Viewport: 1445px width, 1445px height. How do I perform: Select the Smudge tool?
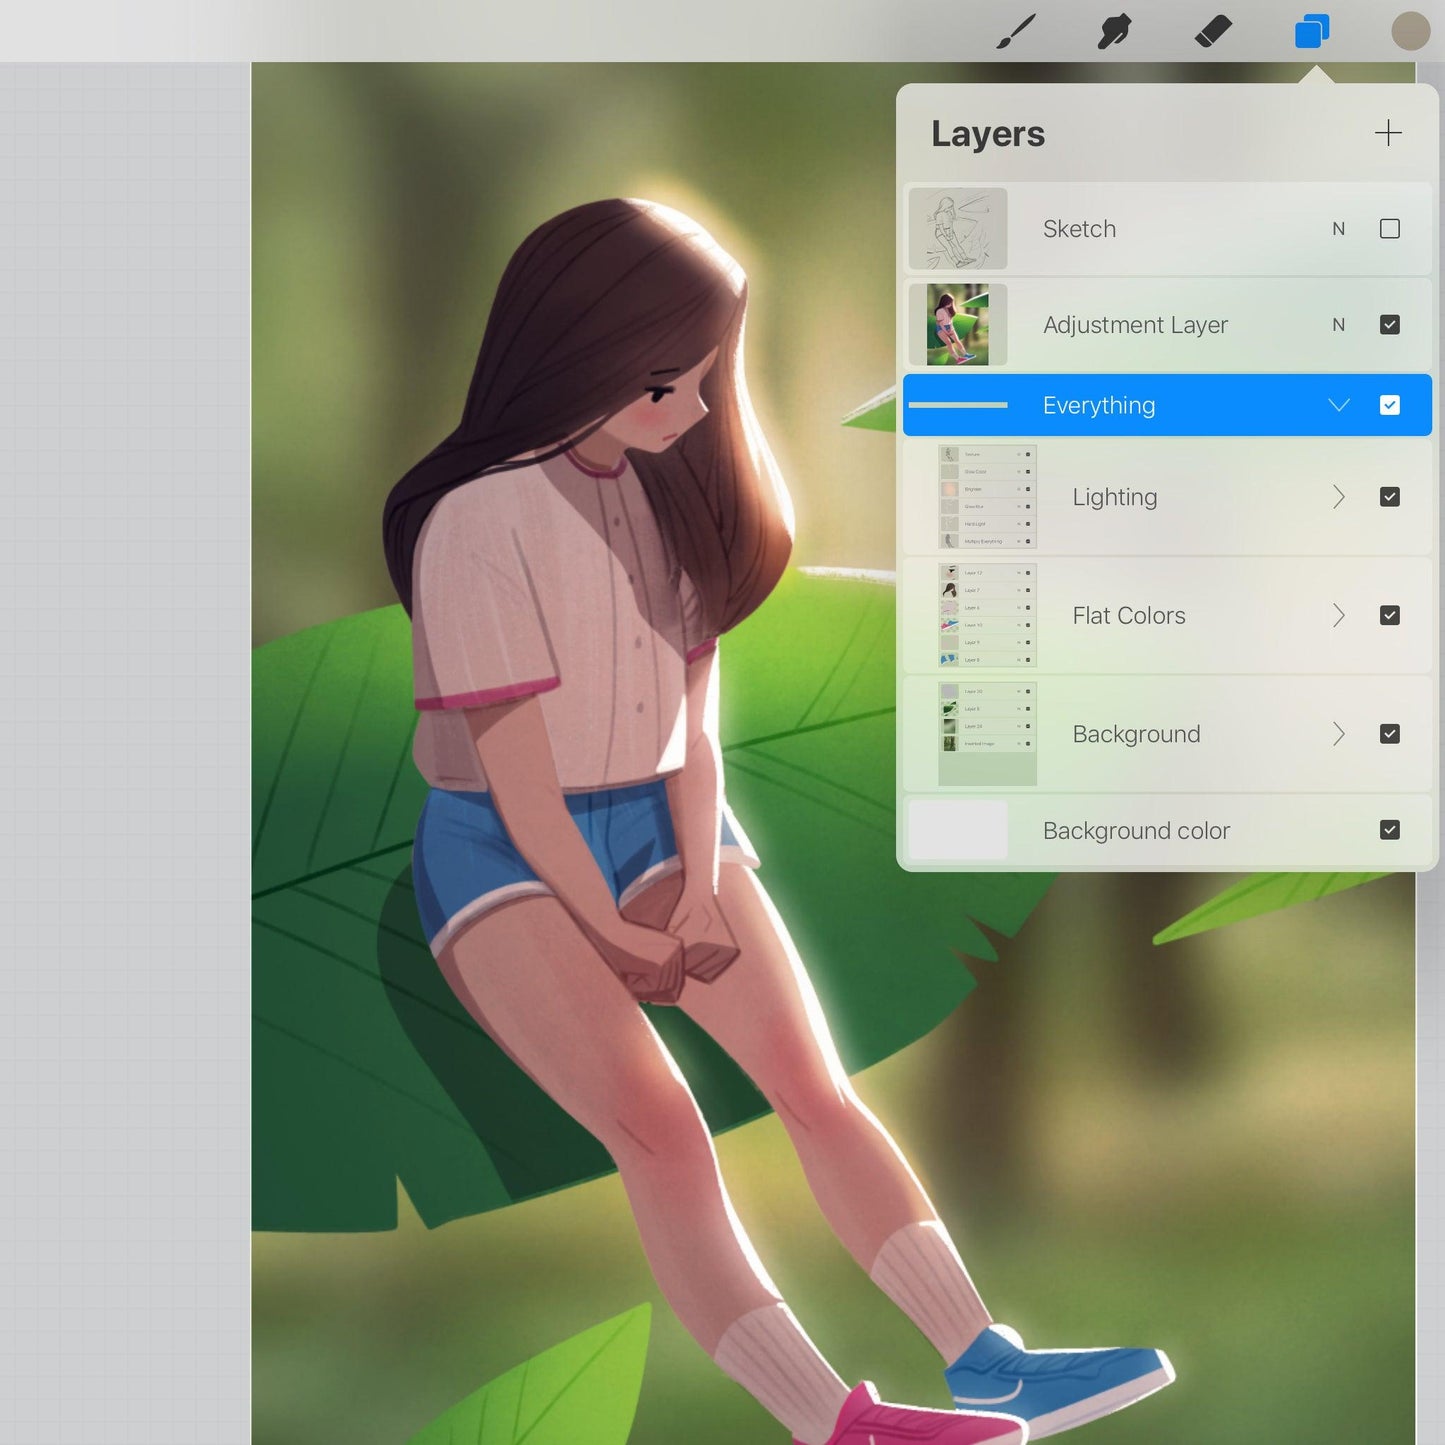1114,31
